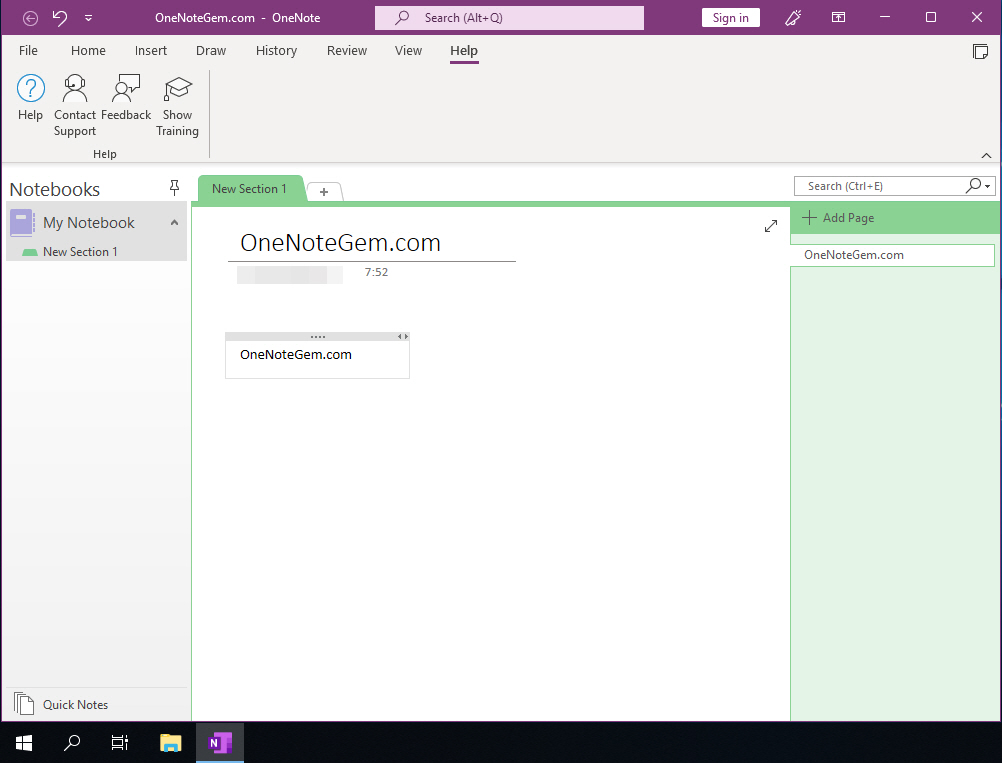Select the OneNoteGem.com page in list
The image size is (1002, 763).
892,255
